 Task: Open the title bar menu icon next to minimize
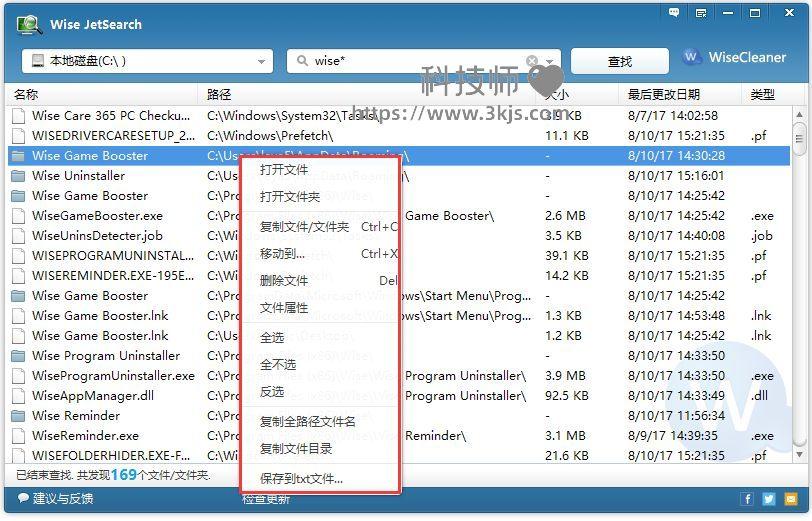pyautogui.click(x=701, y=13)
